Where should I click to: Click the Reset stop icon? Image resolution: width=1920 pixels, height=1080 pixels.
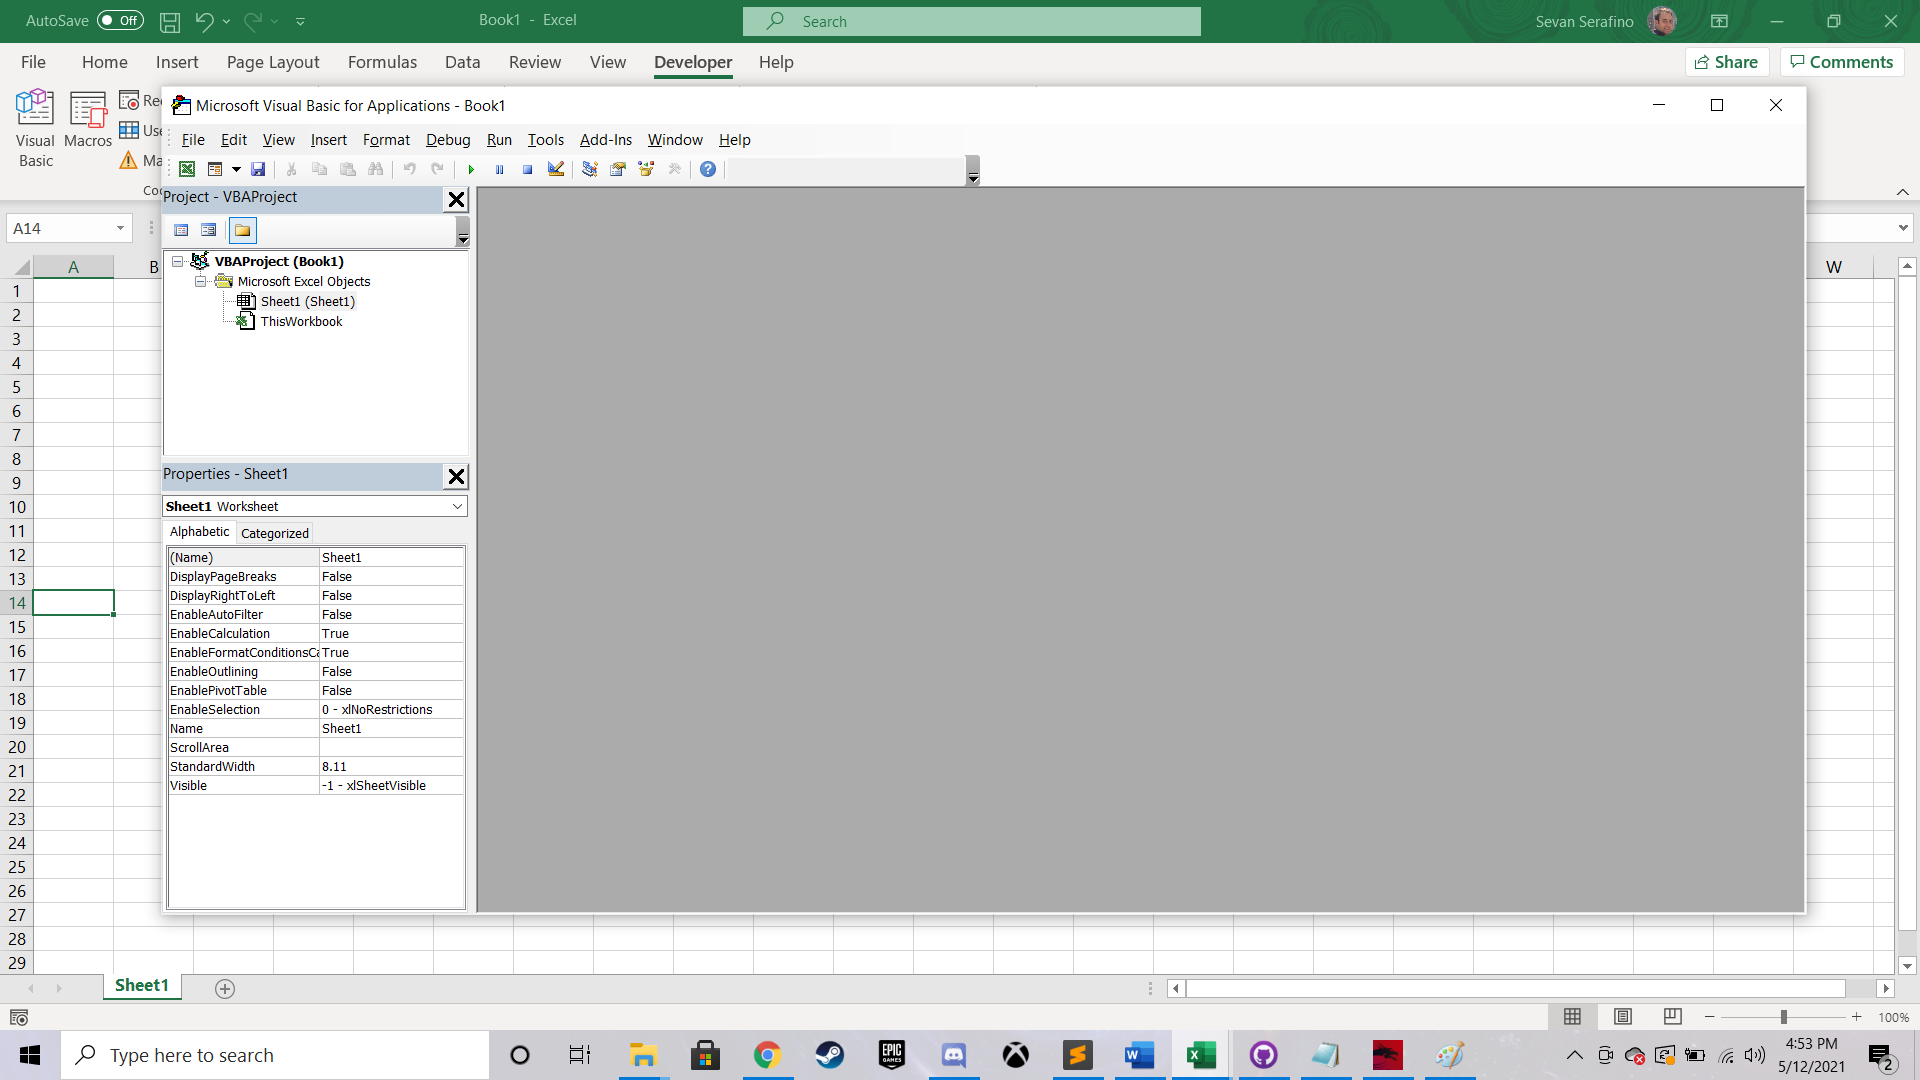527,169
